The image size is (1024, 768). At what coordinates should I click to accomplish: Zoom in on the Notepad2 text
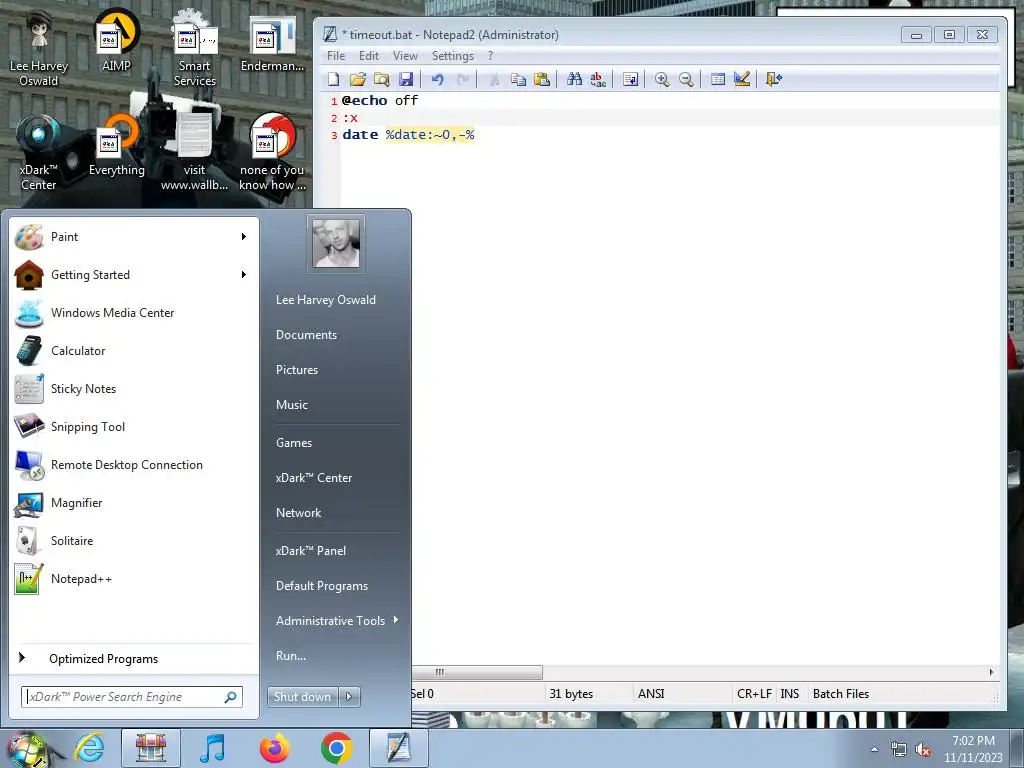(662, 79)
